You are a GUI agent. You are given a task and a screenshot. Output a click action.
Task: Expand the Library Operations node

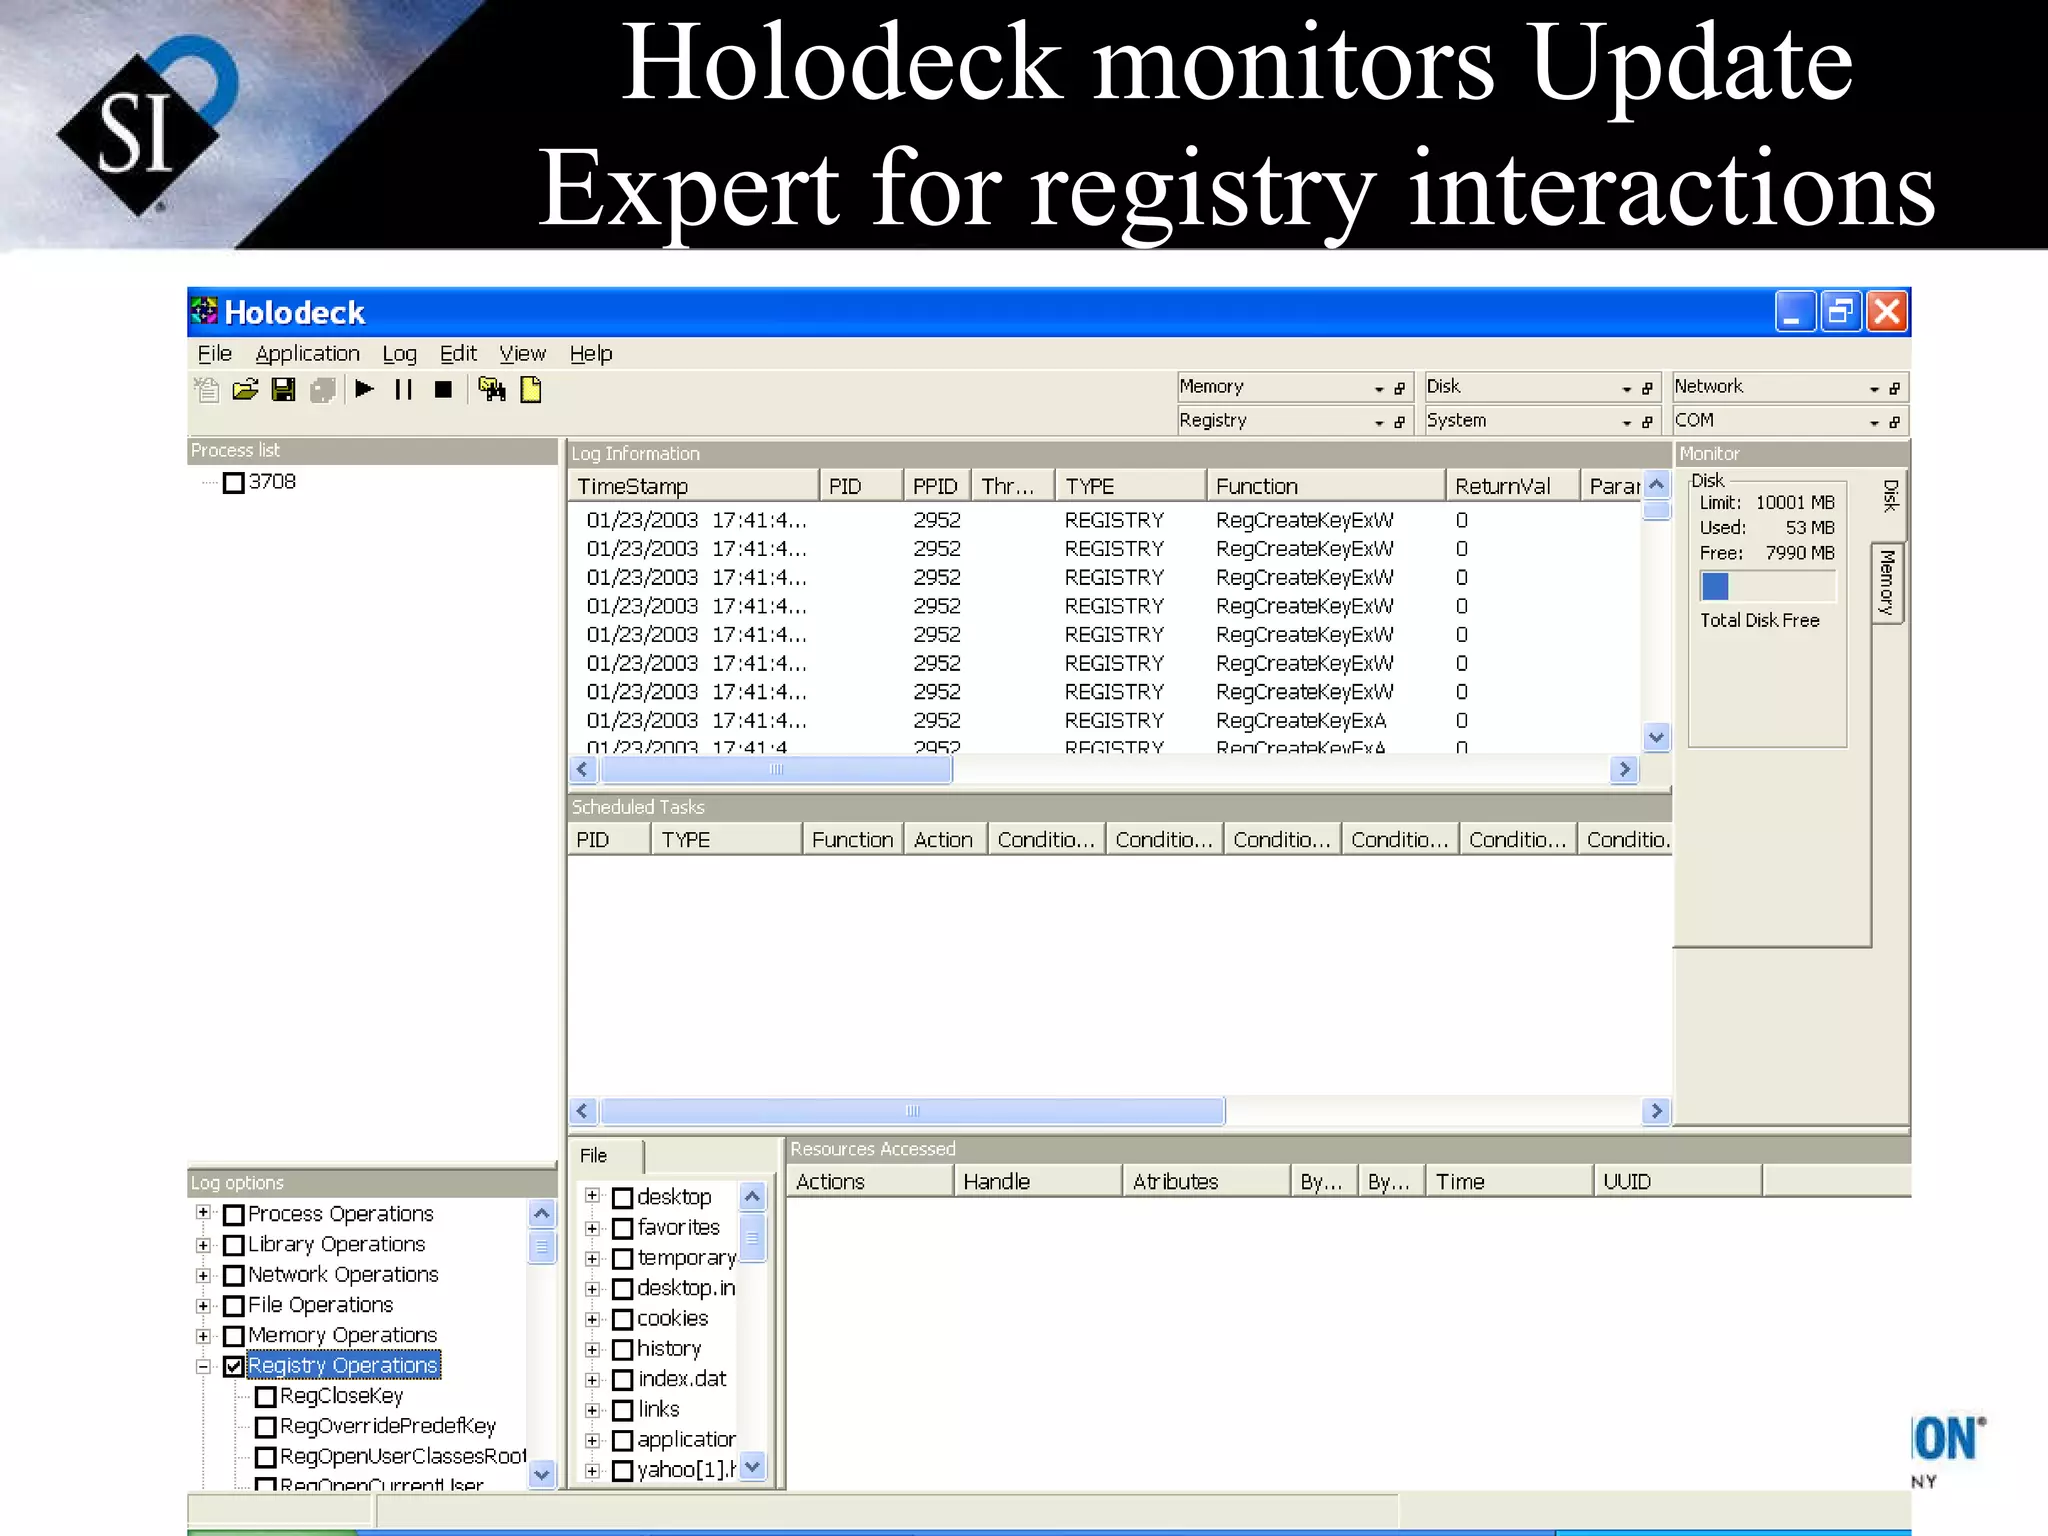[203, 1245]
